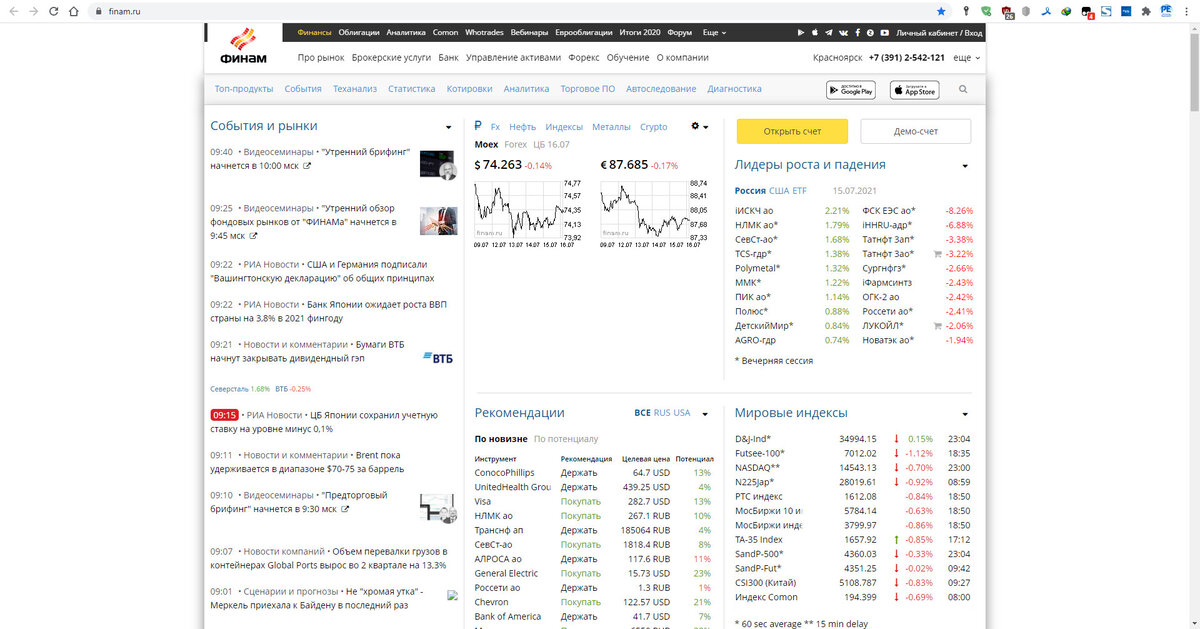Open the PE profile avatar in the toolbar
The image size is (1200, 629).
[1167, 11]
